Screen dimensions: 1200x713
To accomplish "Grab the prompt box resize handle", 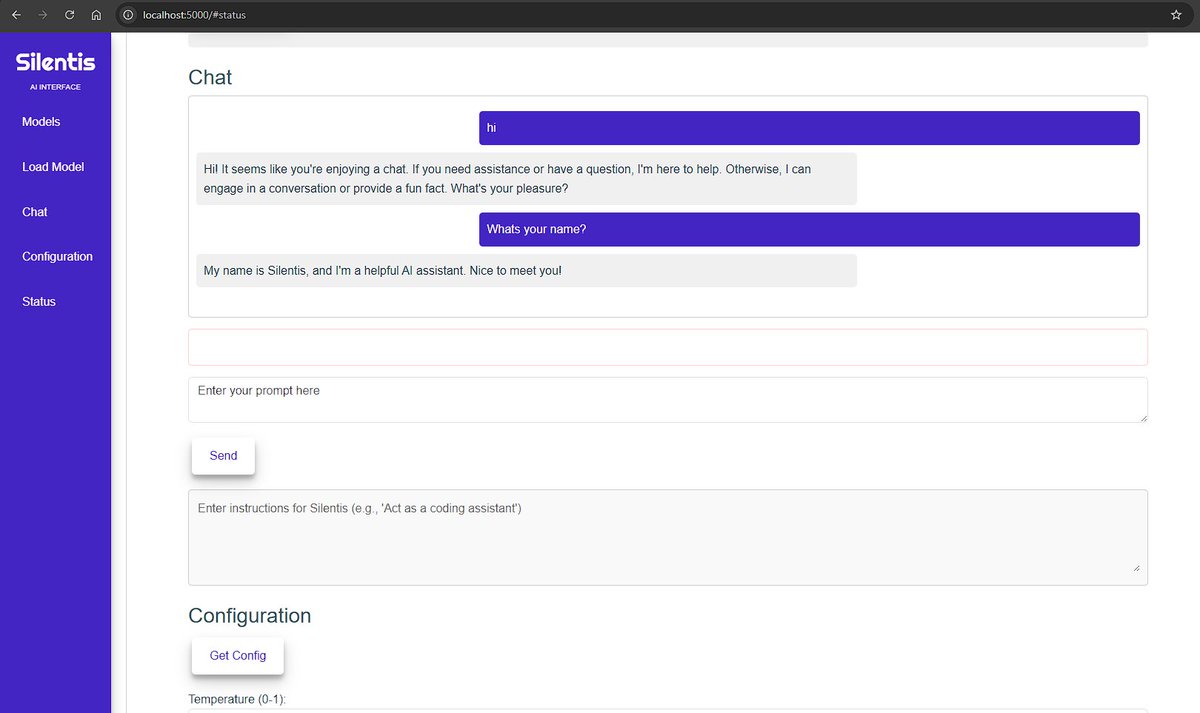I will click(1142, 417).
